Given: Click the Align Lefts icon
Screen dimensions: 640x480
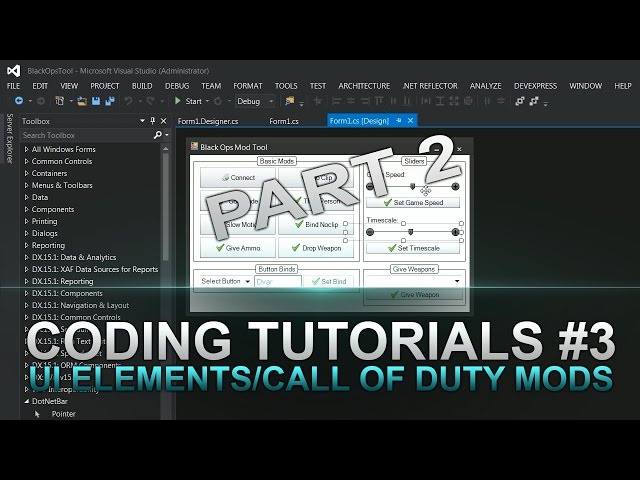Looking at the screenshot, I should 337,101.
